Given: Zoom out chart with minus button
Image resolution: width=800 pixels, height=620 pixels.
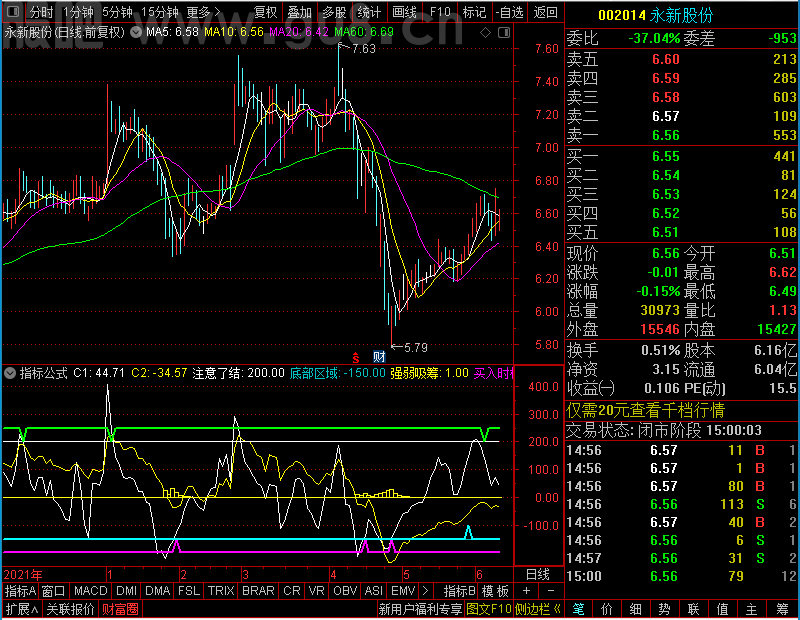Looking at the screenshot, I should tap(551, 591).
